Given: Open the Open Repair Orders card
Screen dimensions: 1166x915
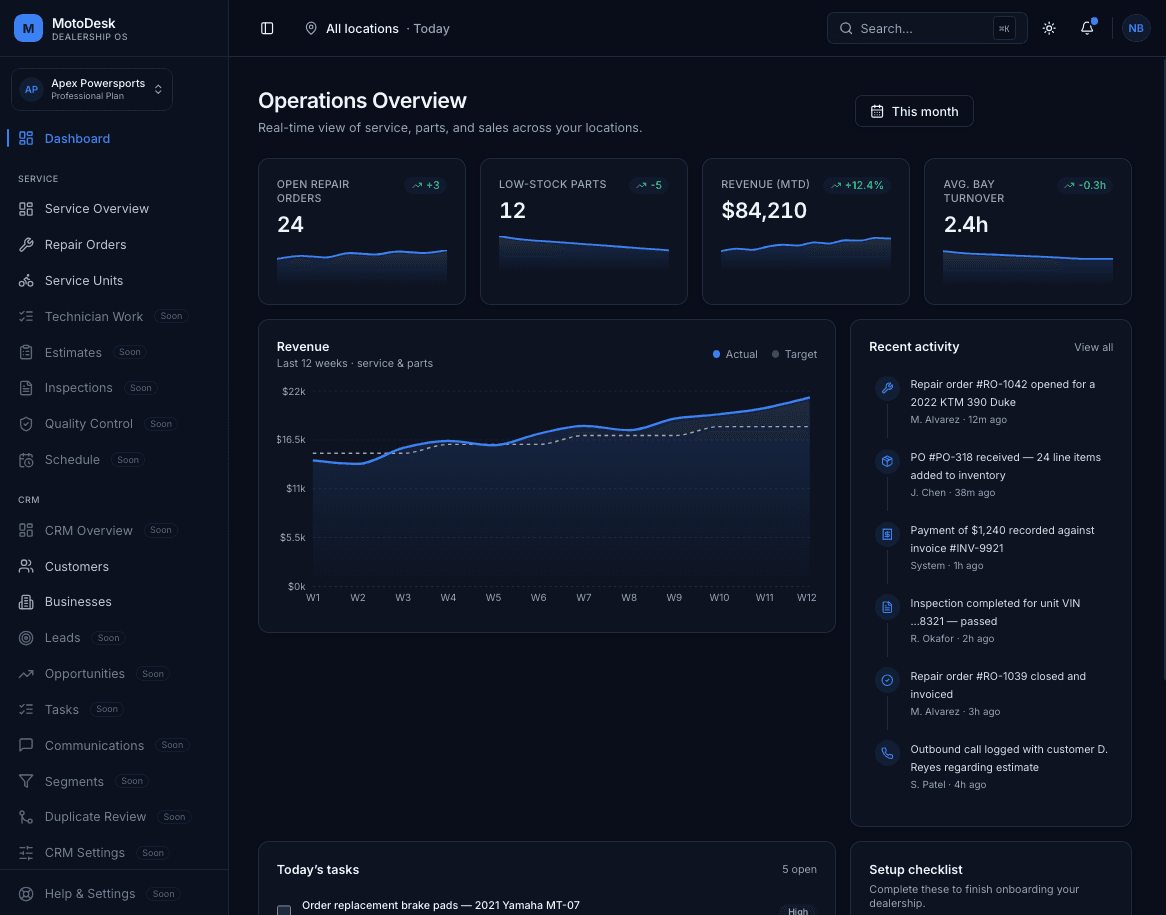Looking at the screenshot, I should (x=361, y=231).
